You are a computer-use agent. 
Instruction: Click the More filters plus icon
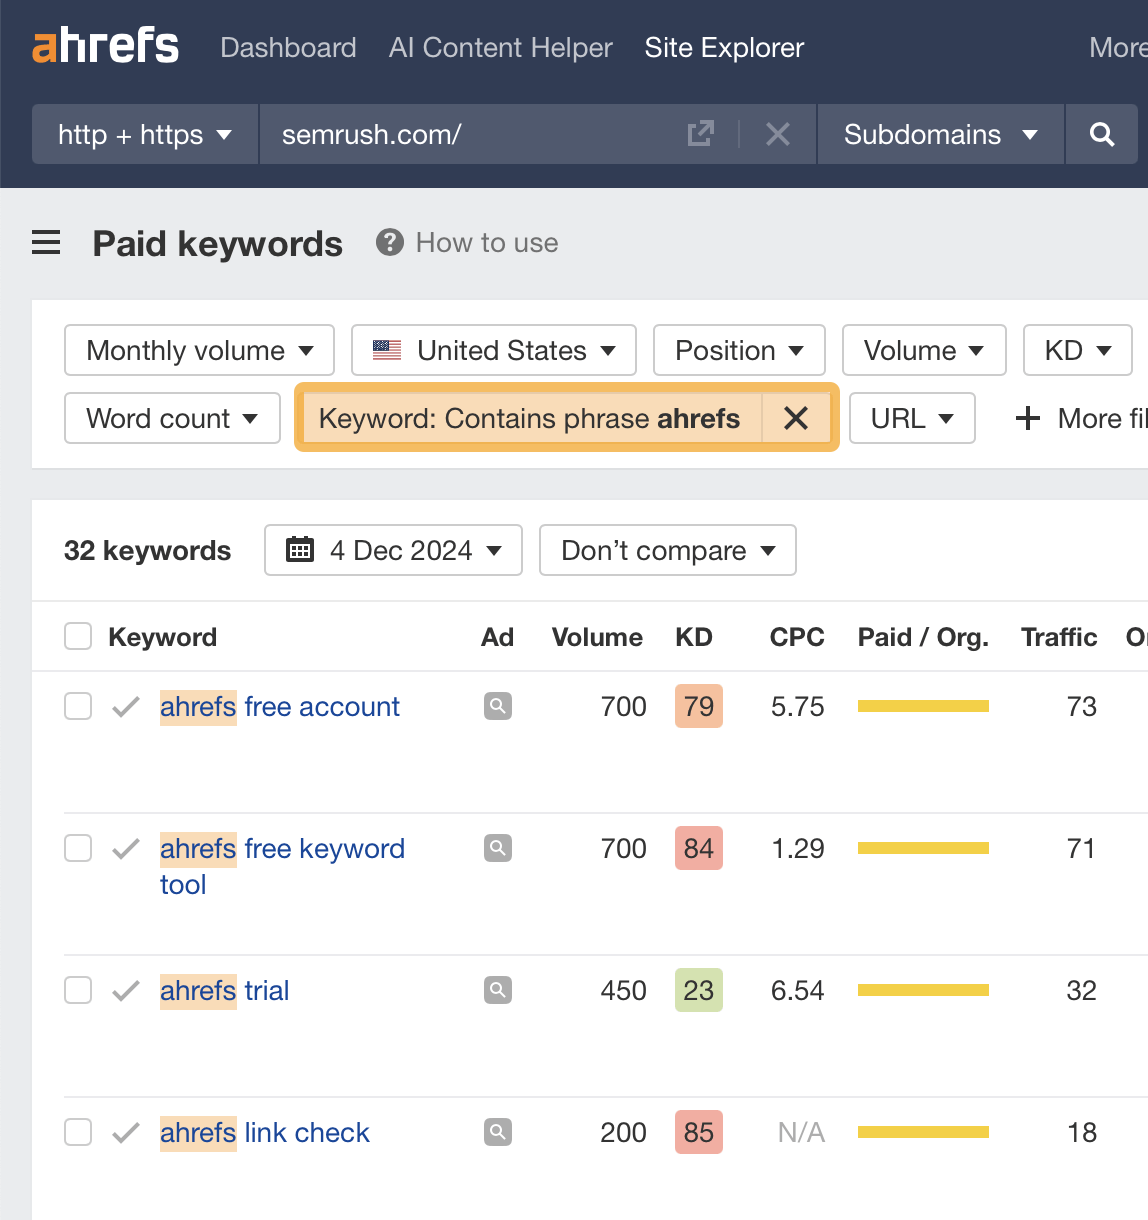click(1027, 418)
